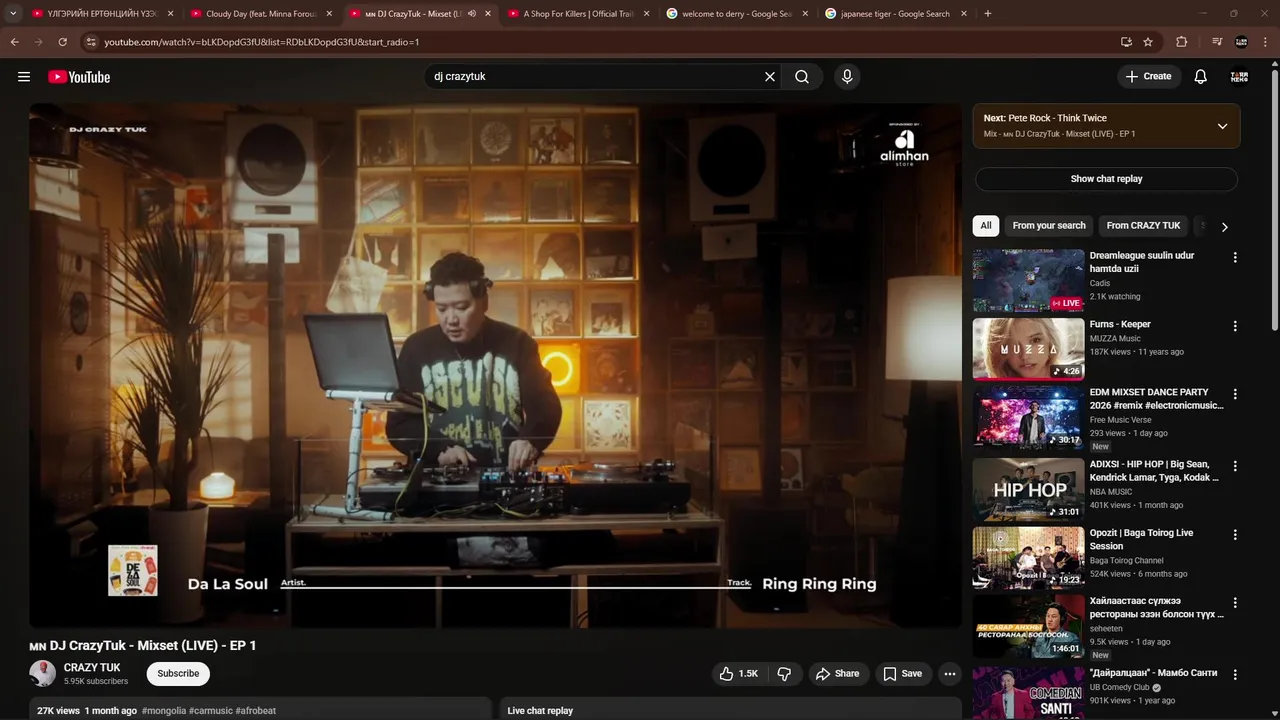Mute the DJ CrazyTuk tab audio
This screenshot has width=1280, height=720.
pyautogui.click(x=471, y=14)
